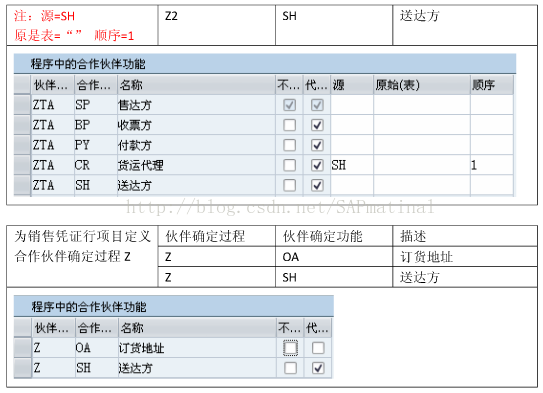The width and height of the screenshot is (543, 393).
Task: Click the 描述 header cell
Action: coord(465,236)
